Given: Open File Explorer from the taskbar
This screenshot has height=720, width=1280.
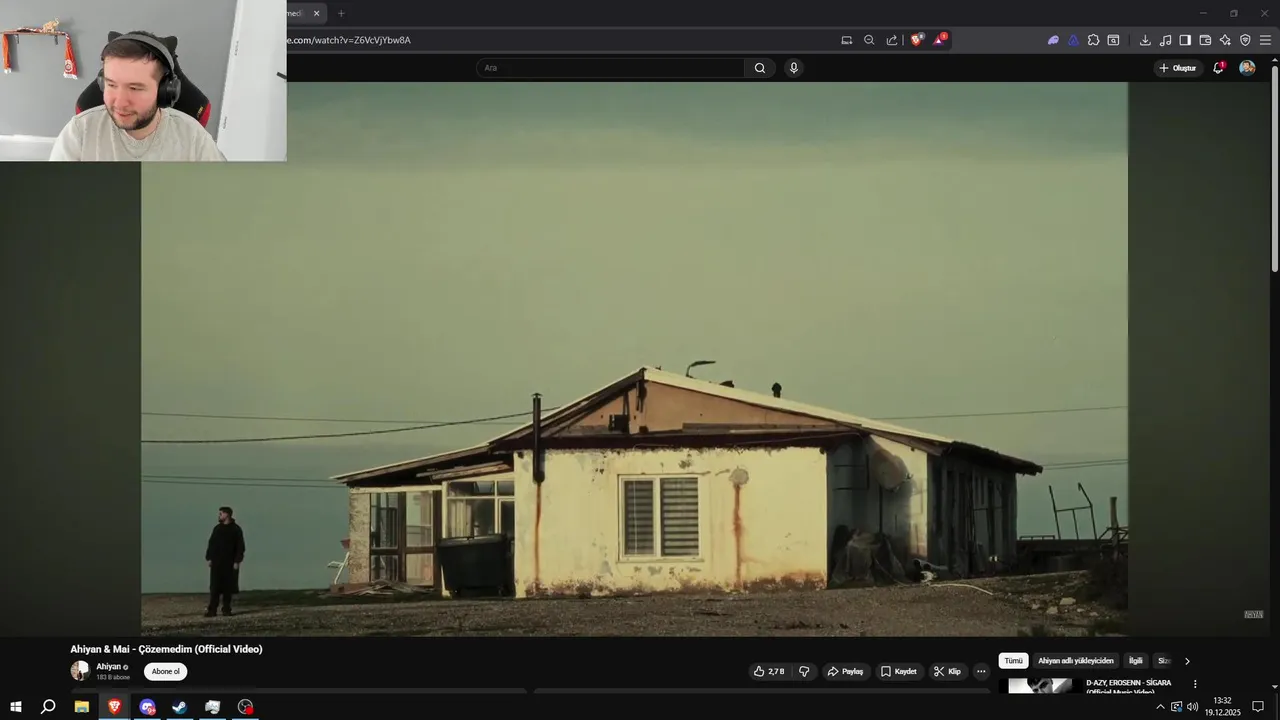Looking at the screenshot, I should point(82,707).
